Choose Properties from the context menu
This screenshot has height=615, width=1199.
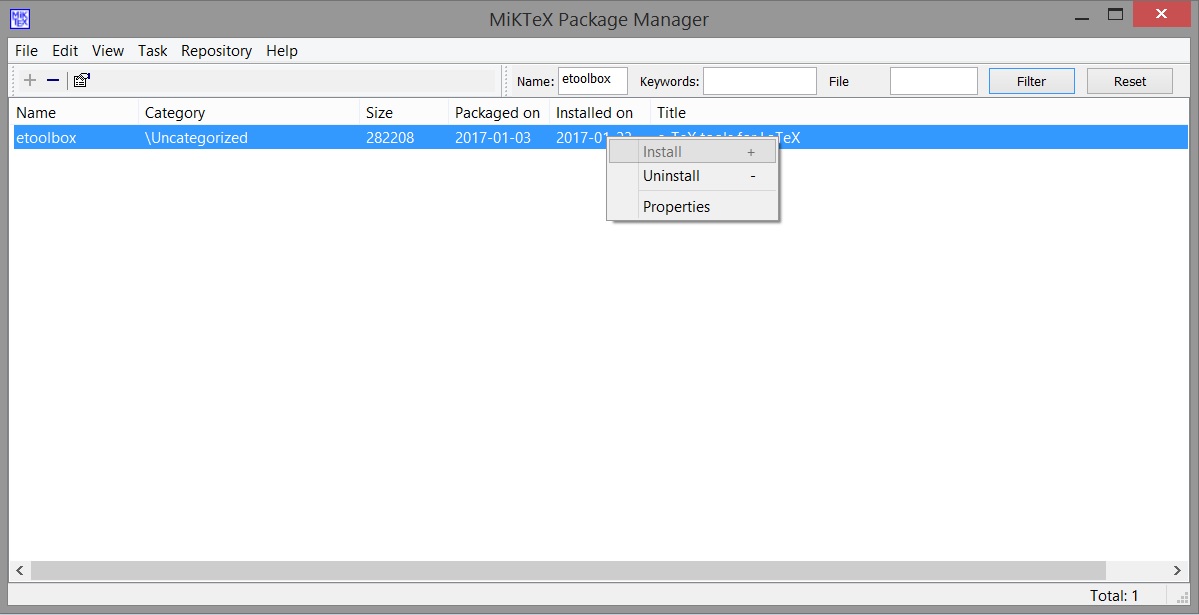point(693,207)
